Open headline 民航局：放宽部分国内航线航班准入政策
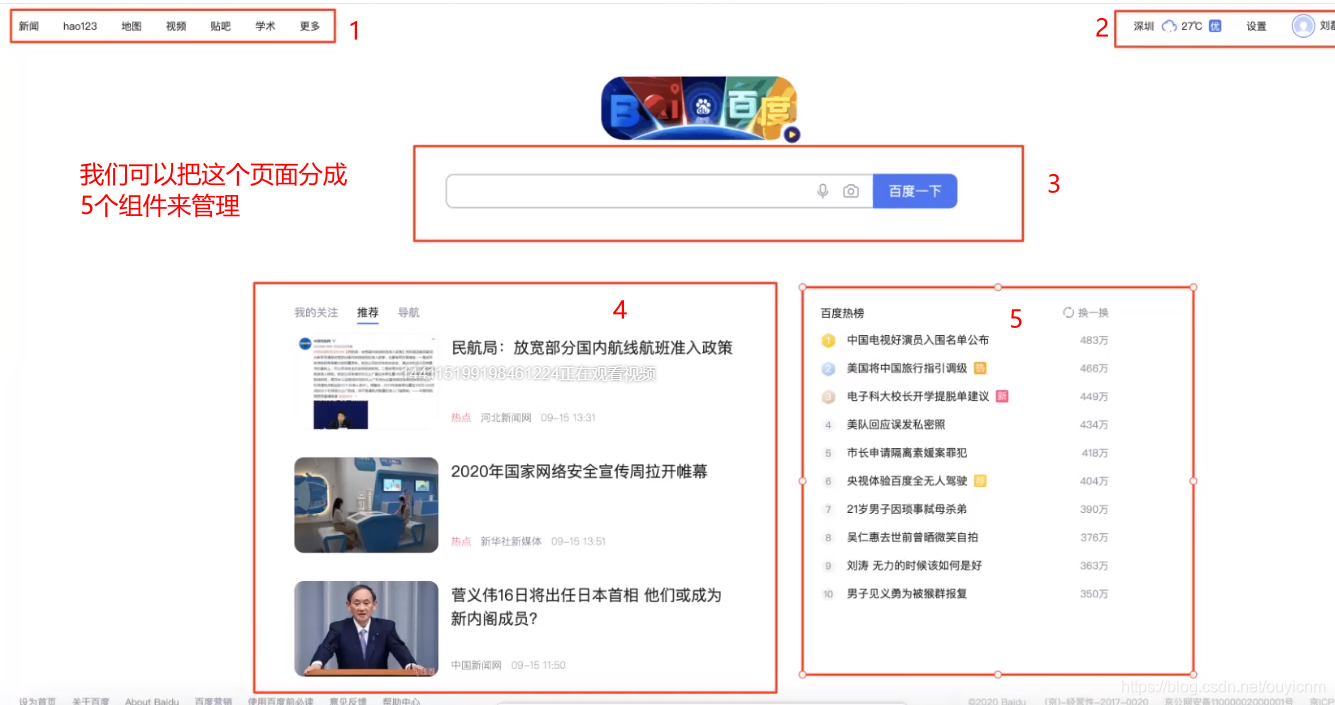This screenshot has width=1335, height=705. (592, 348)
